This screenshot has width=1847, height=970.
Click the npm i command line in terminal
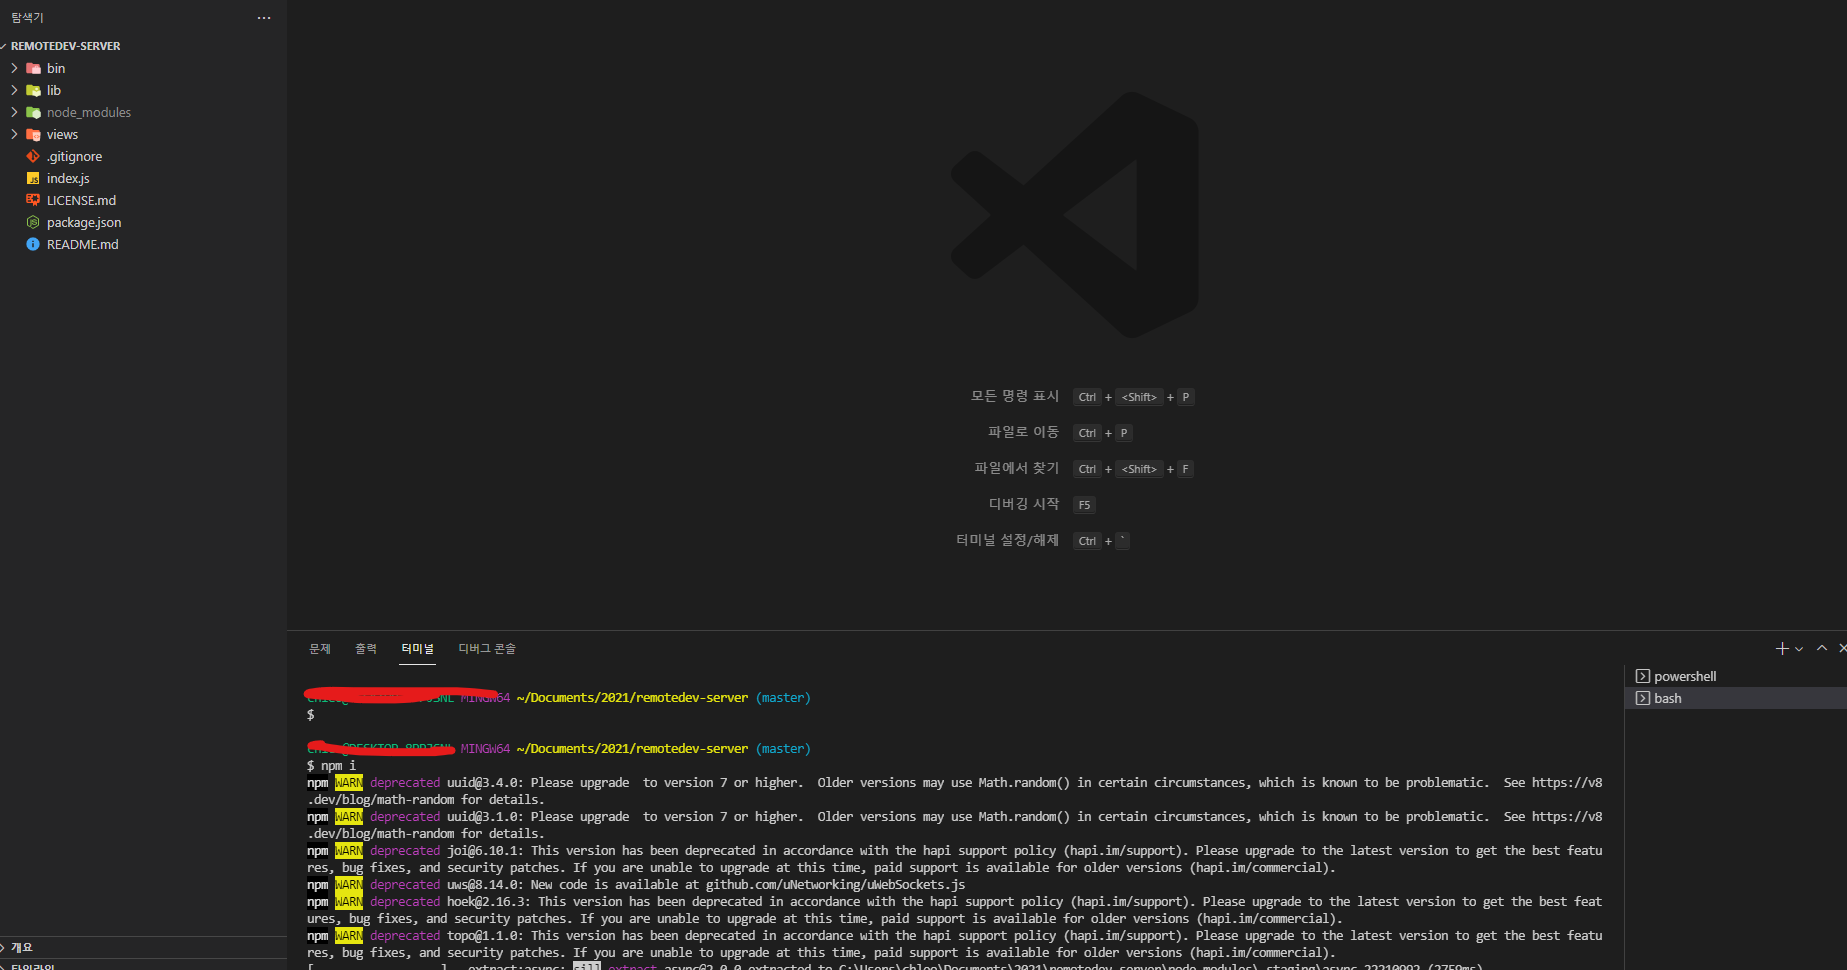tap(332, 766)
